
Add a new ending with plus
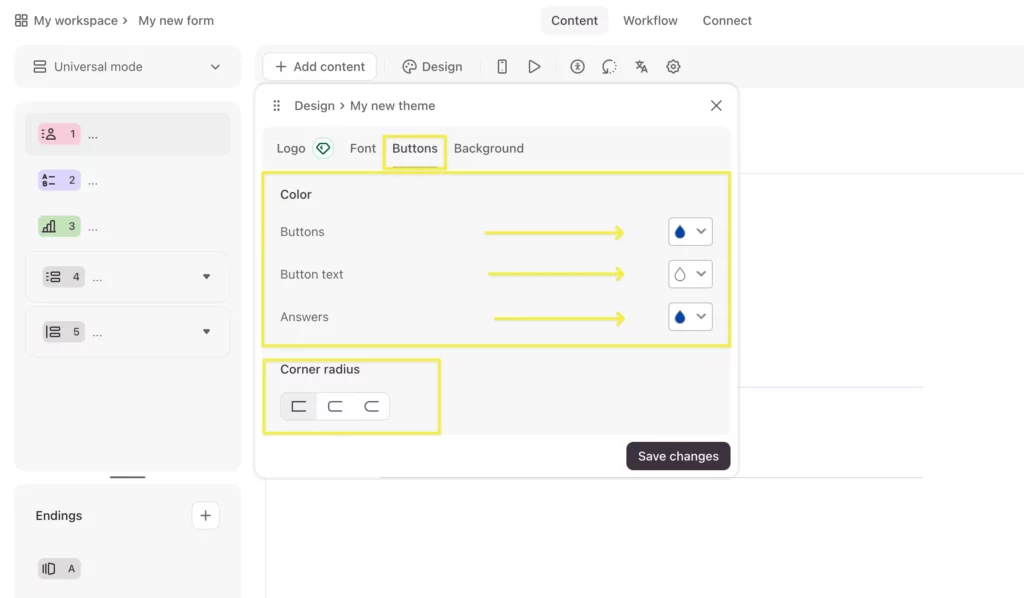(205, 516)
